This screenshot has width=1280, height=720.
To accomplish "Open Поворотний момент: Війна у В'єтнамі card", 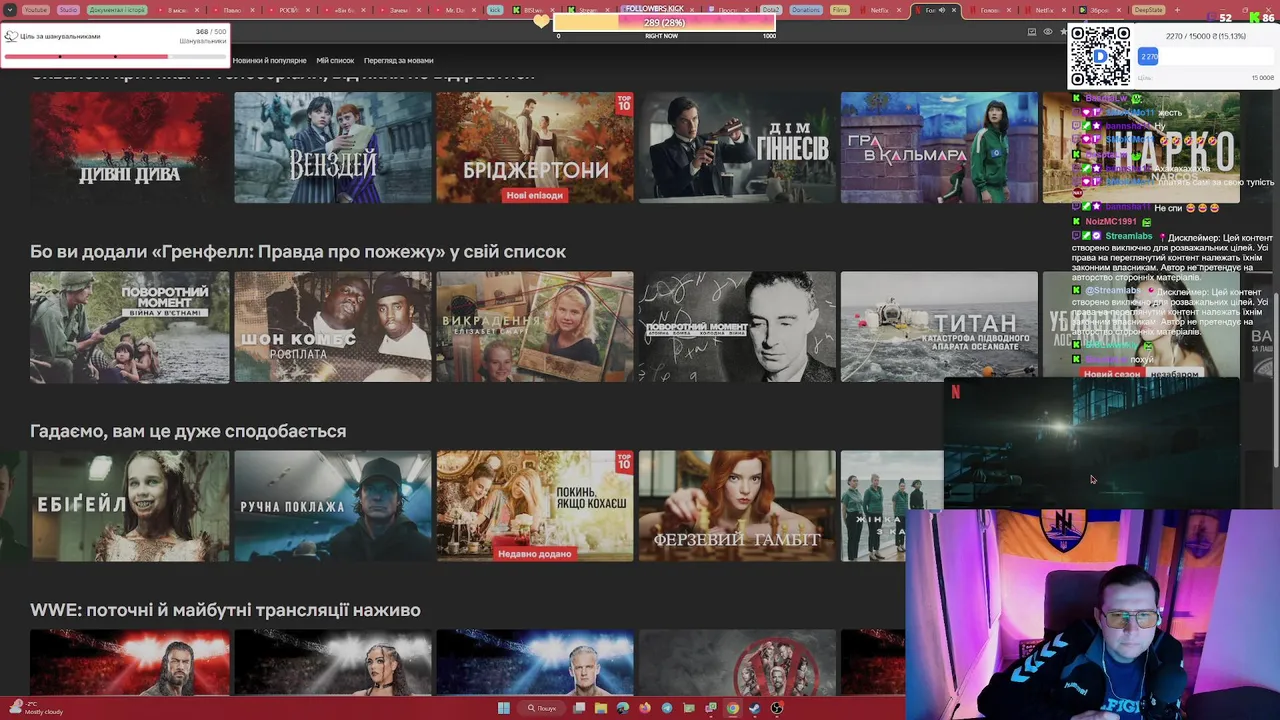I will pyautogui.click(x=129, y=327).
